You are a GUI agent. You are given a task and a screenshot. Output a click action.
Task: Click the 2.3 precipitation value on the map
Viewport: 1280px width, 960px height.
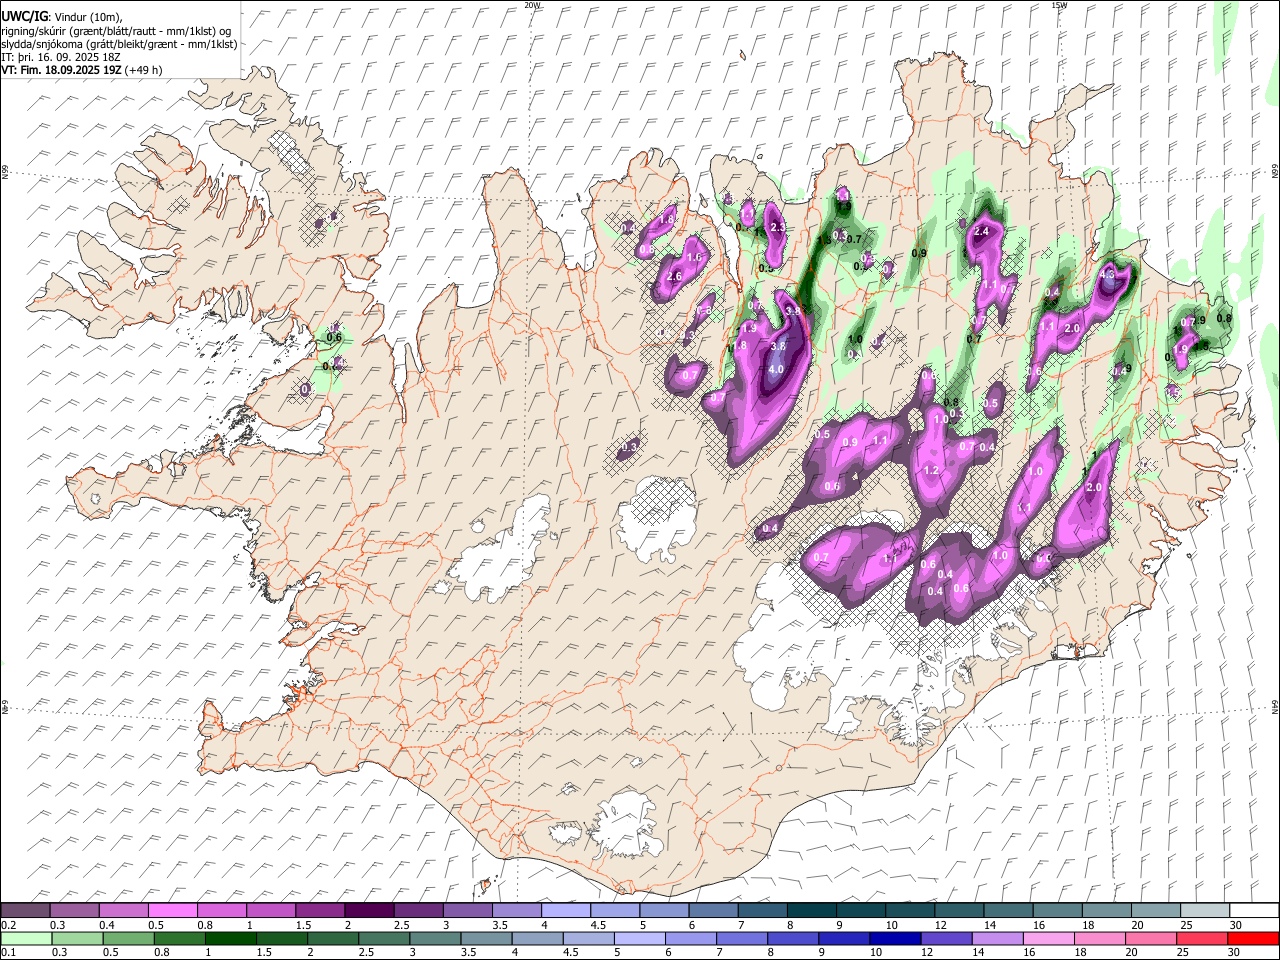tap(778, 228)
